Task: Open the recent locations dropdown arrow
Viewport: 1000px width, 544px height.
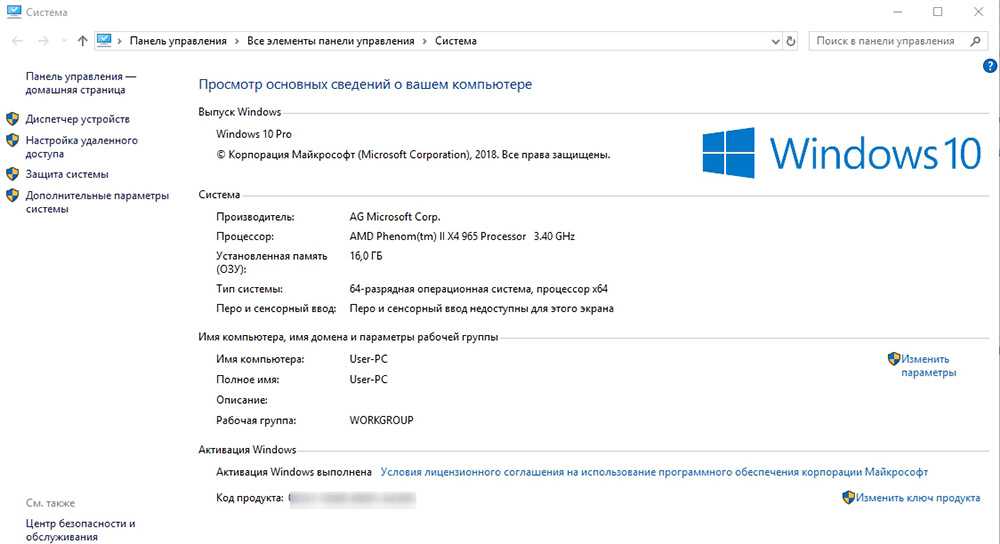Action: pos(63,41)
